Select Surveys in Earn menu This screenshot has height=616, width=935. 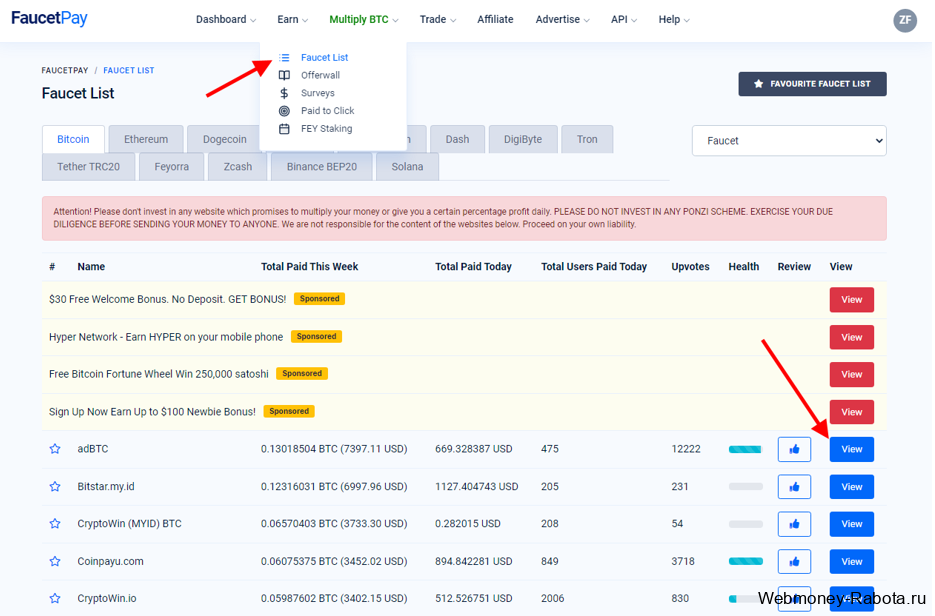tap(318, 93)
